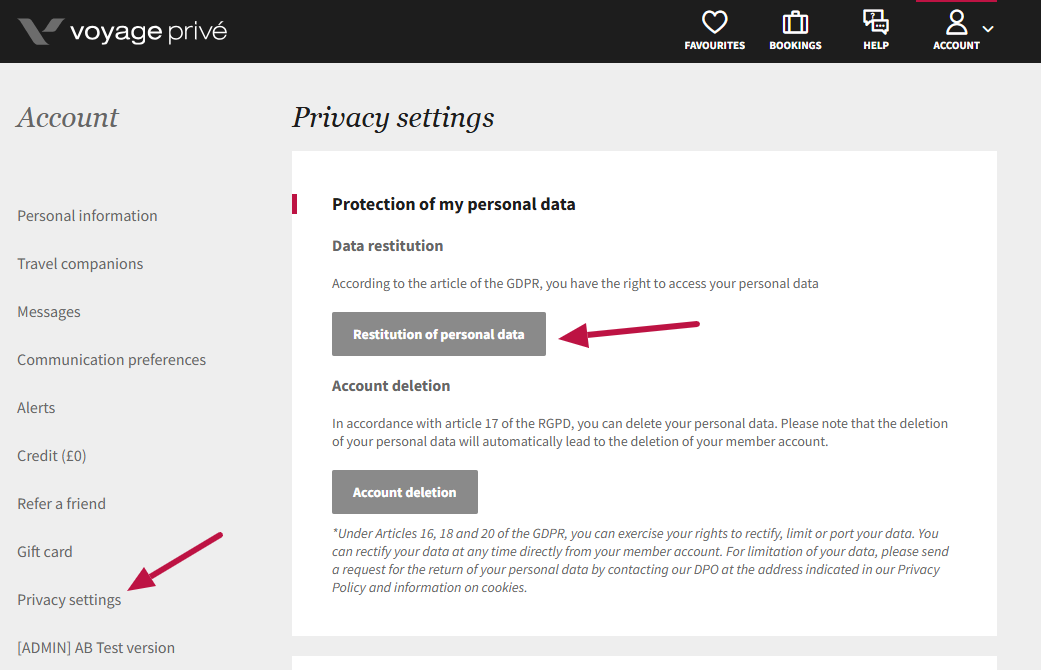Click the Privacy settings page heading

(393, 118)
